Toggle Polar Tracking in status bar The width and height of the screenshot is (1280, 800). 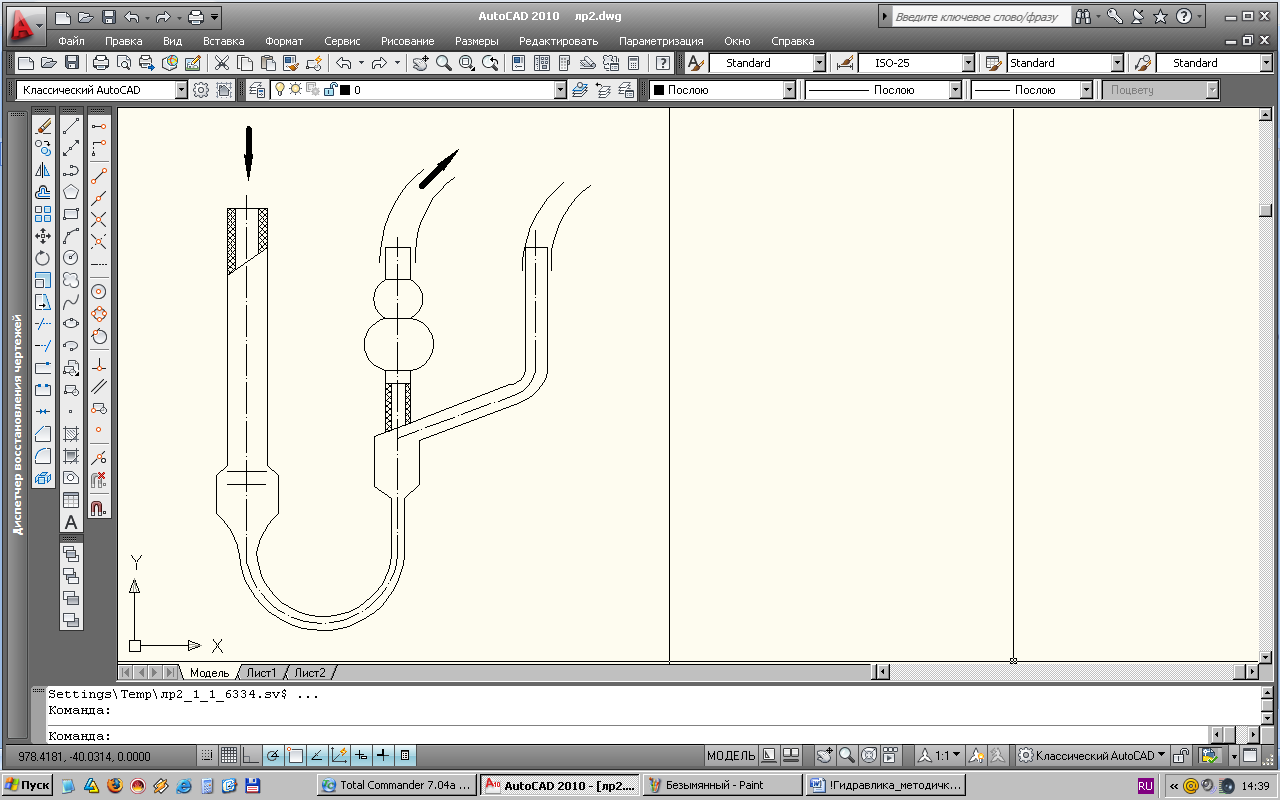tap(272, 755)
